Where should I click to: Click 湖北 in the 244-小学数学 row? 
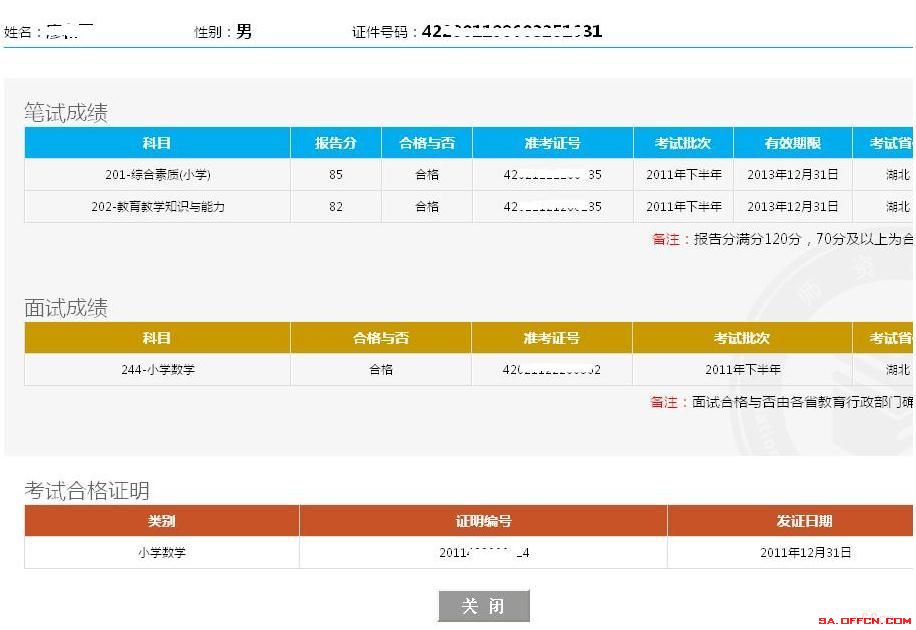tap(898, 369)
